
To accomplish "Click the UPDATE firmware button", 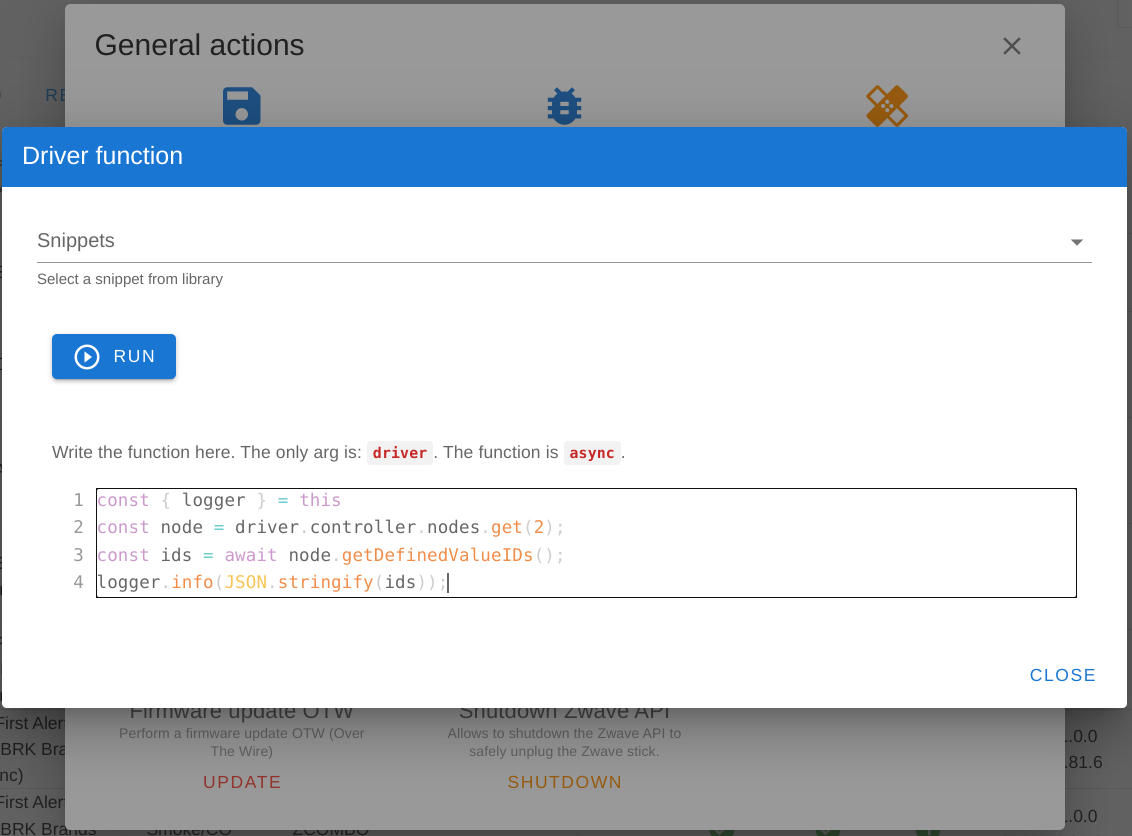I will coord(242,782).
